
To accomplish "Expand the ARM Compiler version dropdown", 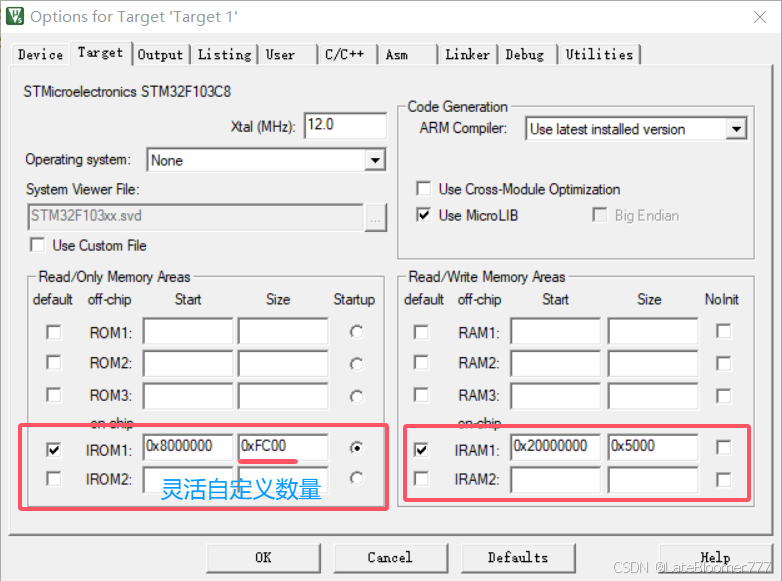I will click(736, 129).
